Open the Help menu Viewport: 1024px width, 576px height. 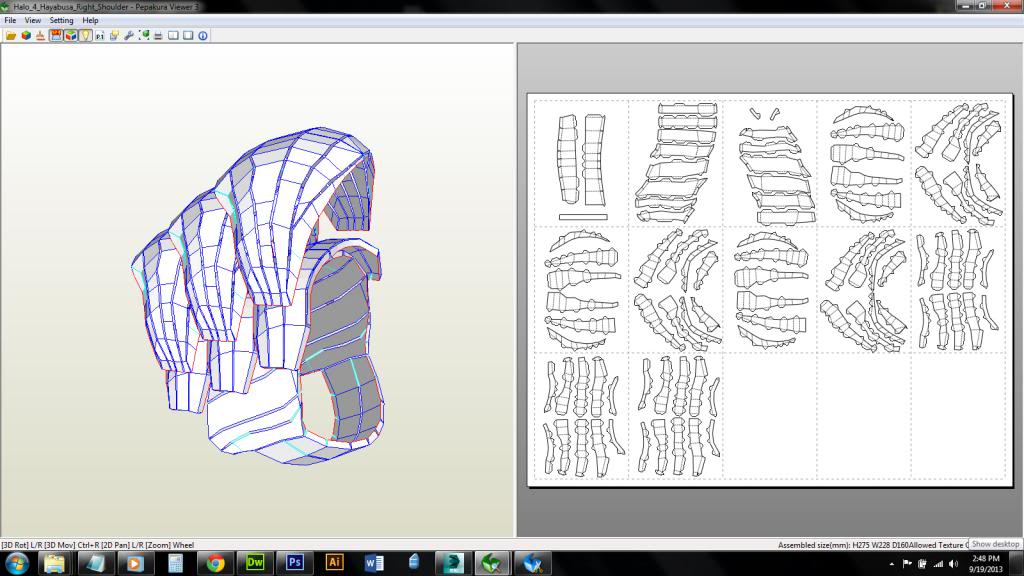point(90,20)
